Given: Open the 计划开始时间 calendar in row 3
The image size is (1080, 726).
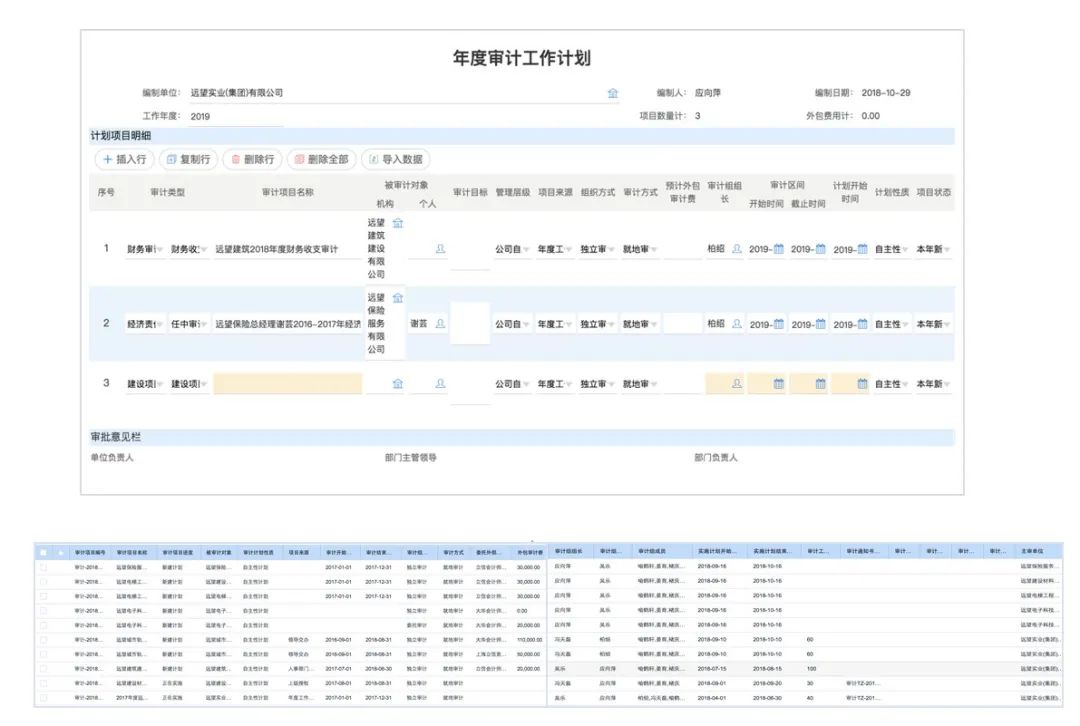Looking at the screenshot, I should click(862, 384).
